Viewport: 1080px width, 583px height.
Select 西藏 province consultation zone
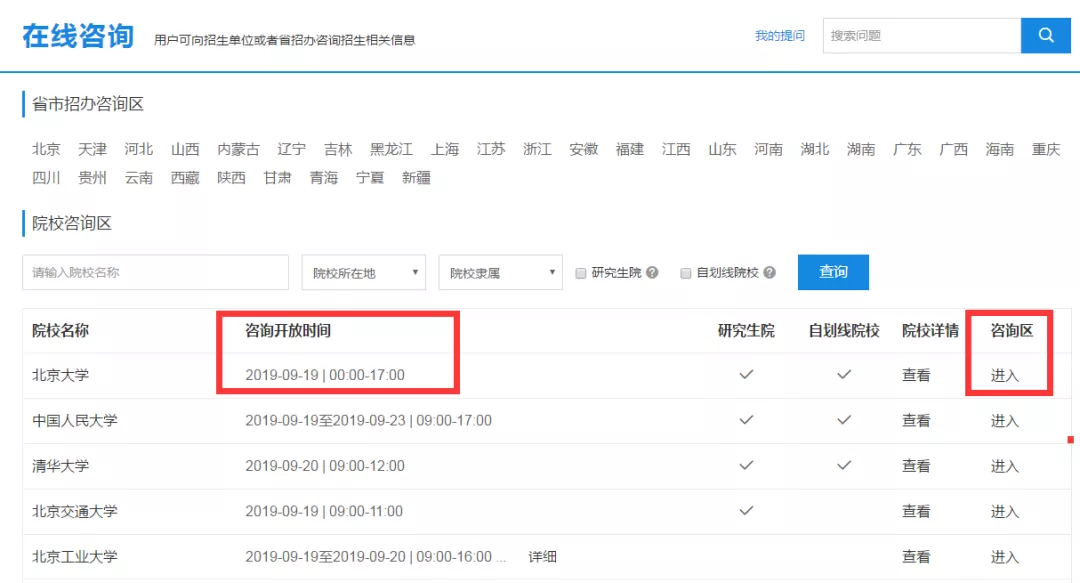(x=184, y=178)
